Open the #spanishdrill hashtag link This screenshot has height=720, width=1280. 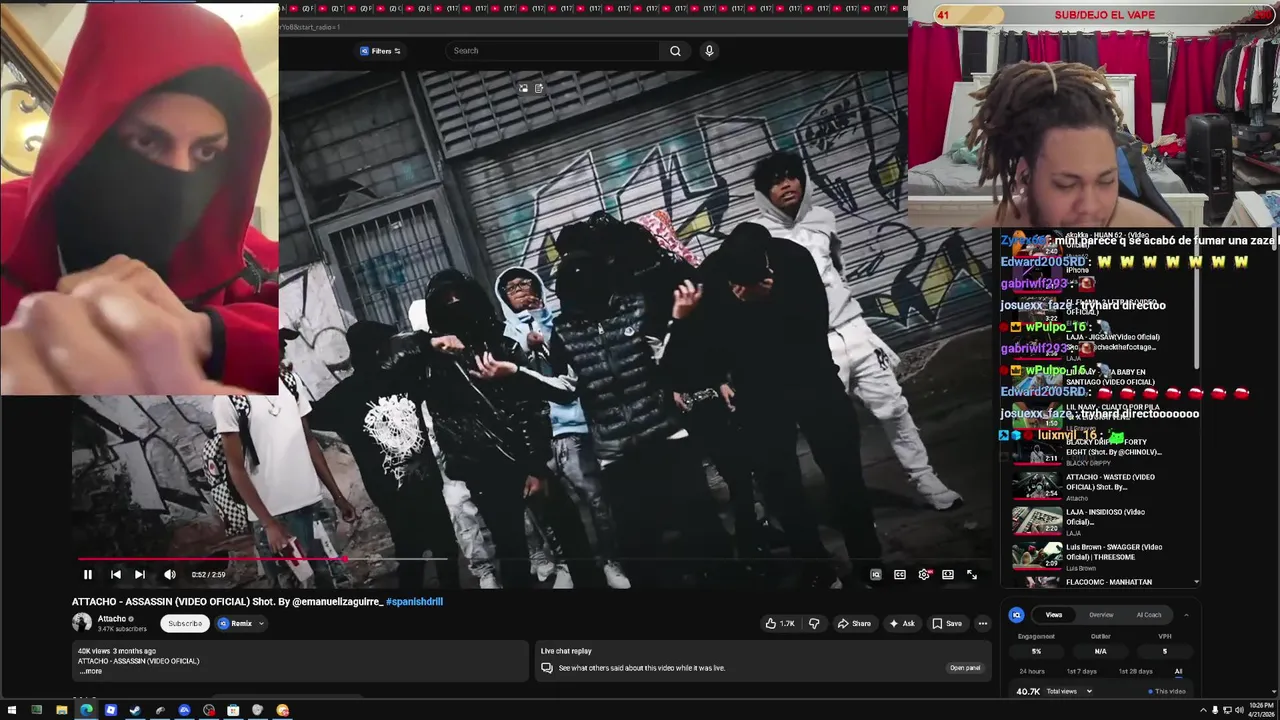(x=414, y=601)
